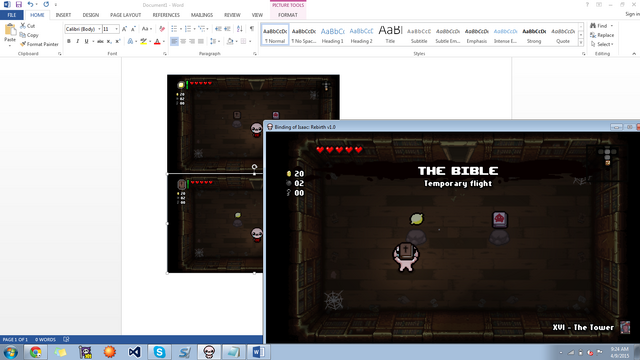Redo the action in Quick Access Toolbar
Screen dimensions: 640x360
46,4
